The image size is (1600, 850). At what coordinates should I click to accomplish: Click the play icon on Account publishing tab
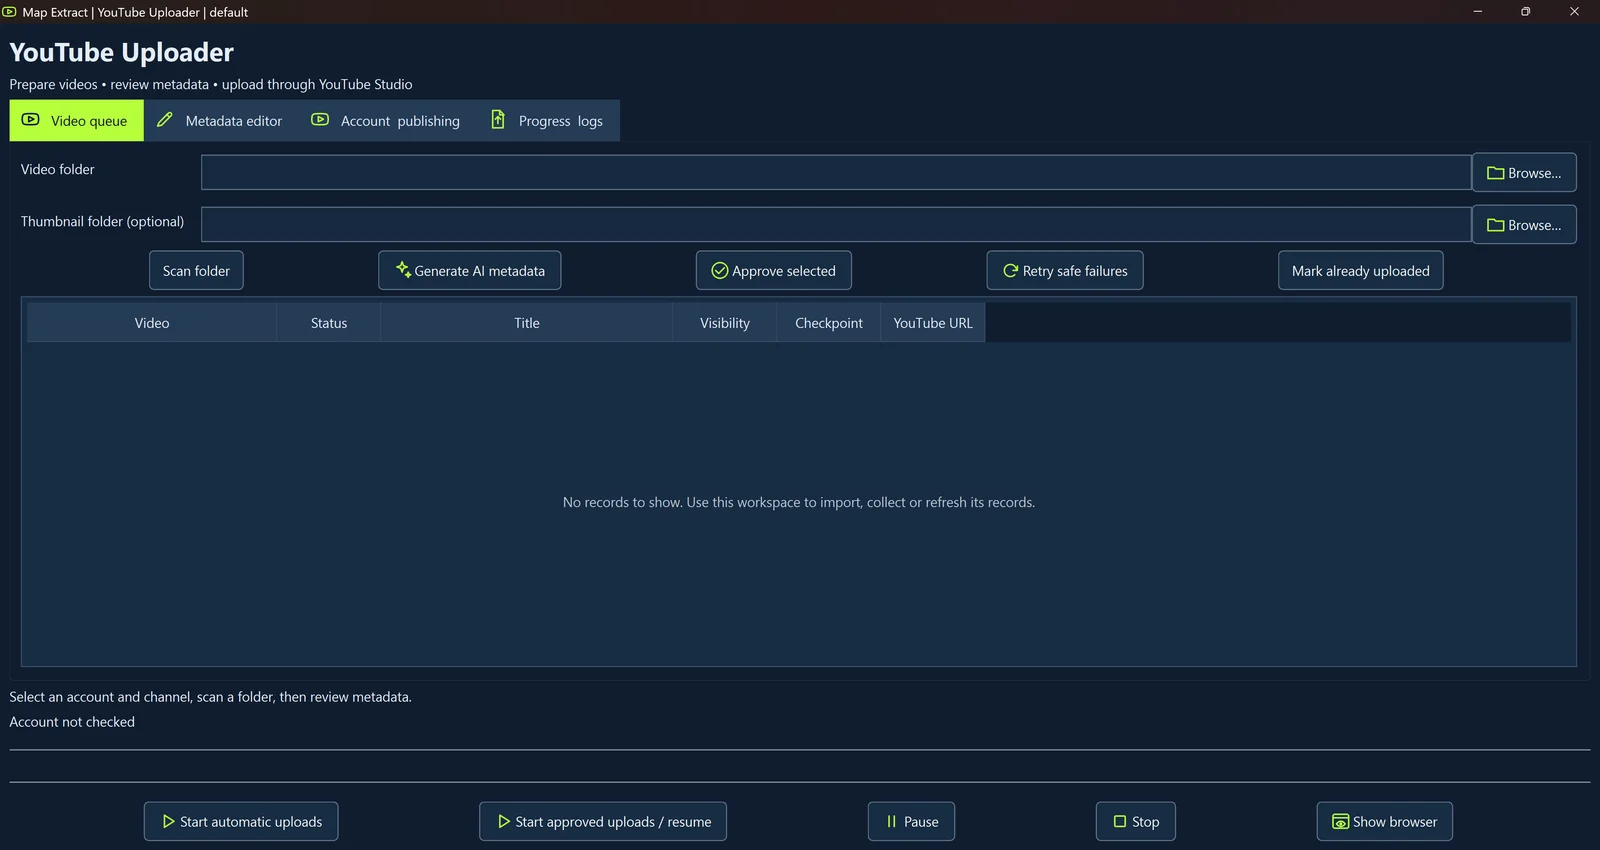(320, 119)
